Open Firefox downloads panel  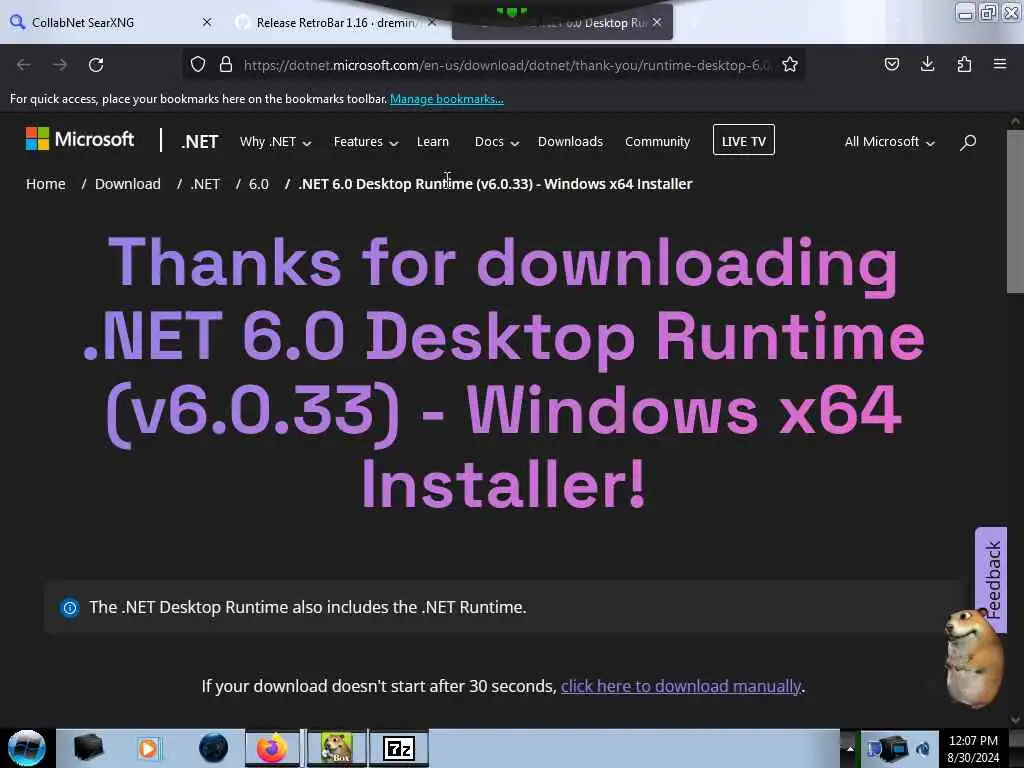coord(927,64)
